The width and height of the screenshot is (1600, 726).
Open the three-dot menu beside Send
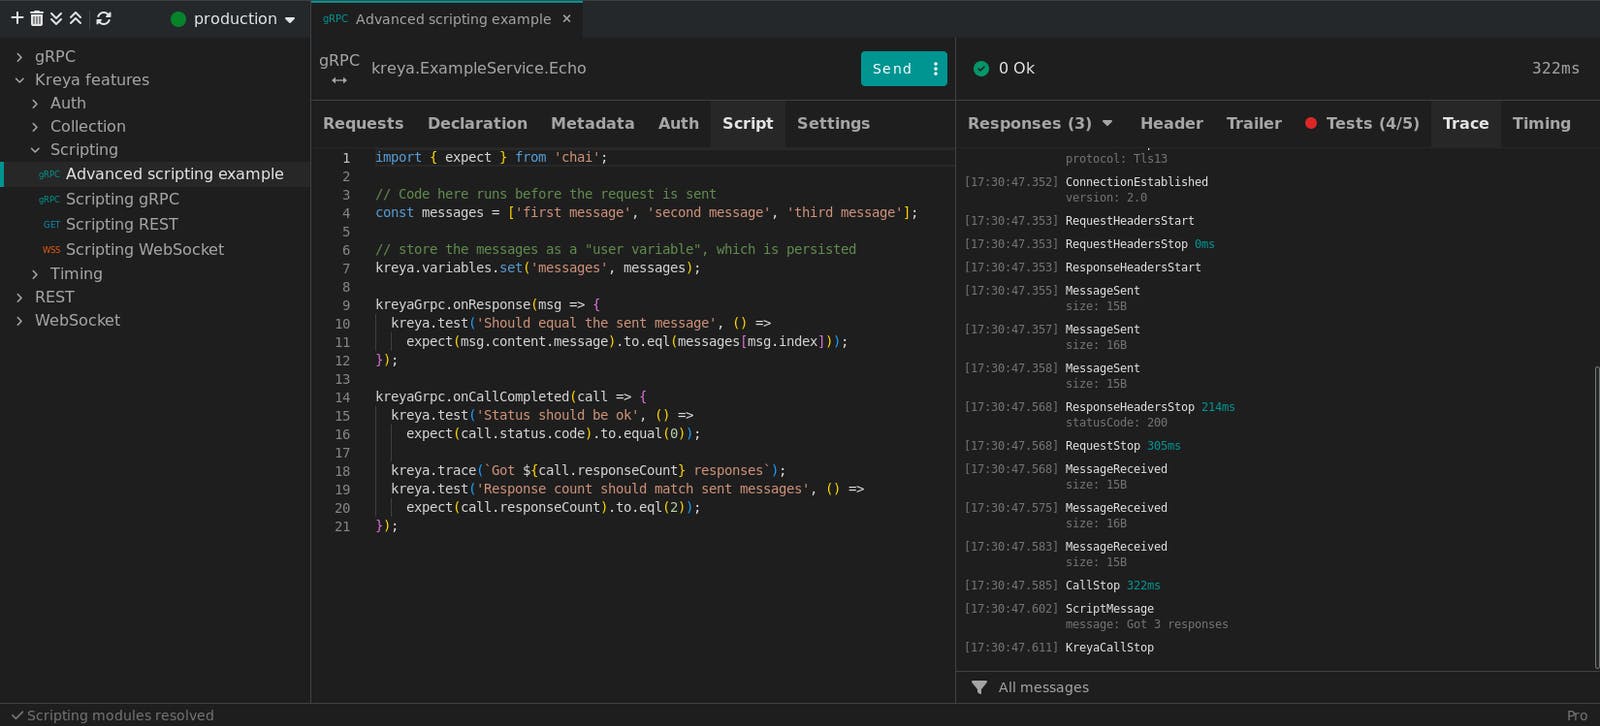click(x=935, y=68)
